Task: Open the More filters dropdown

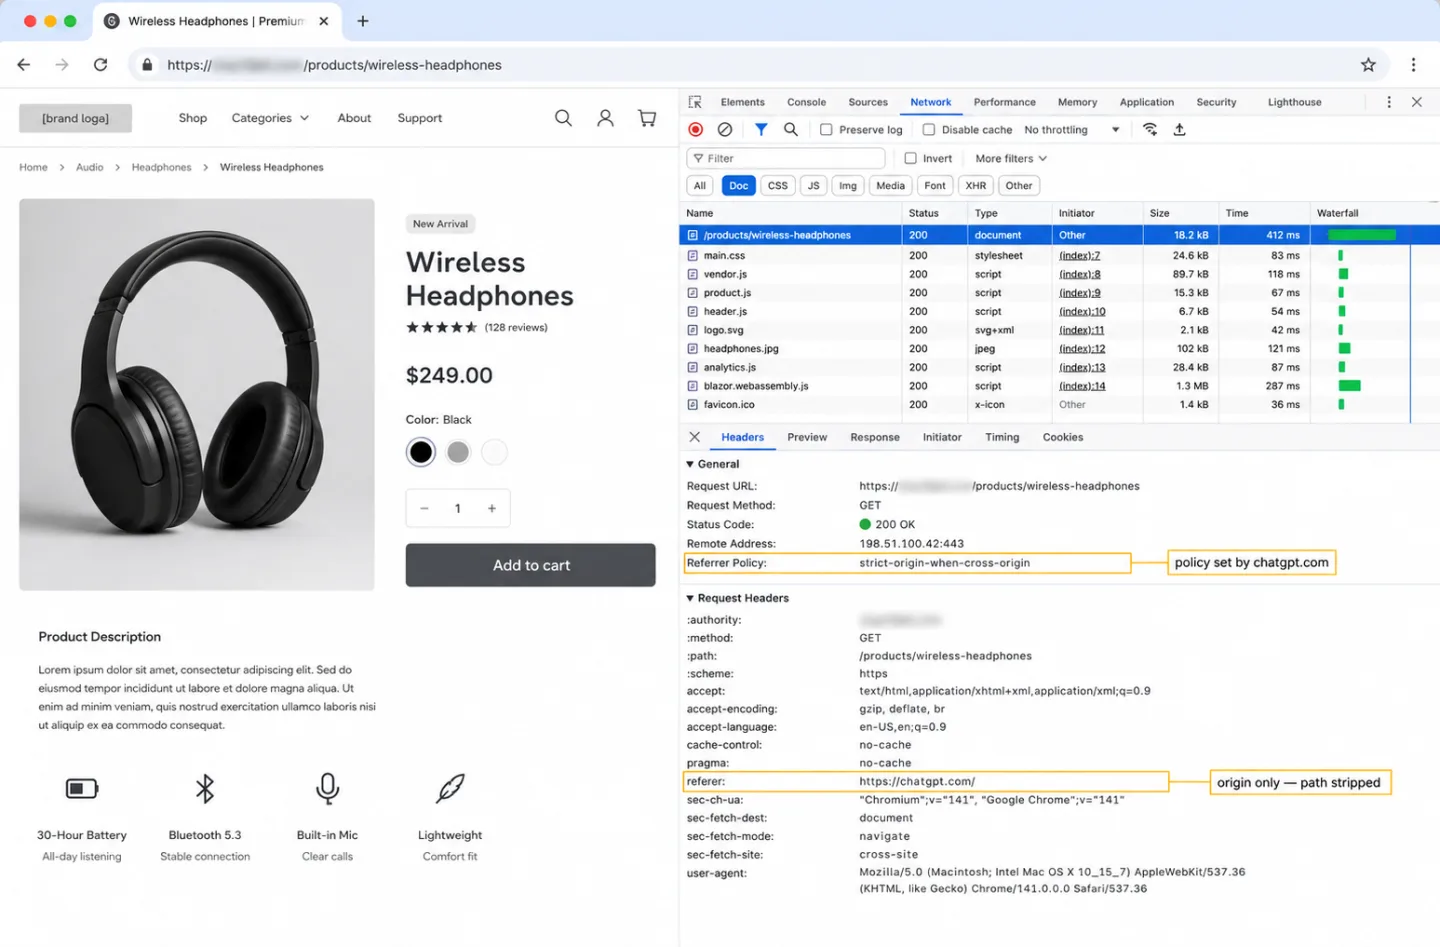Action: (x=1011, y=158)
